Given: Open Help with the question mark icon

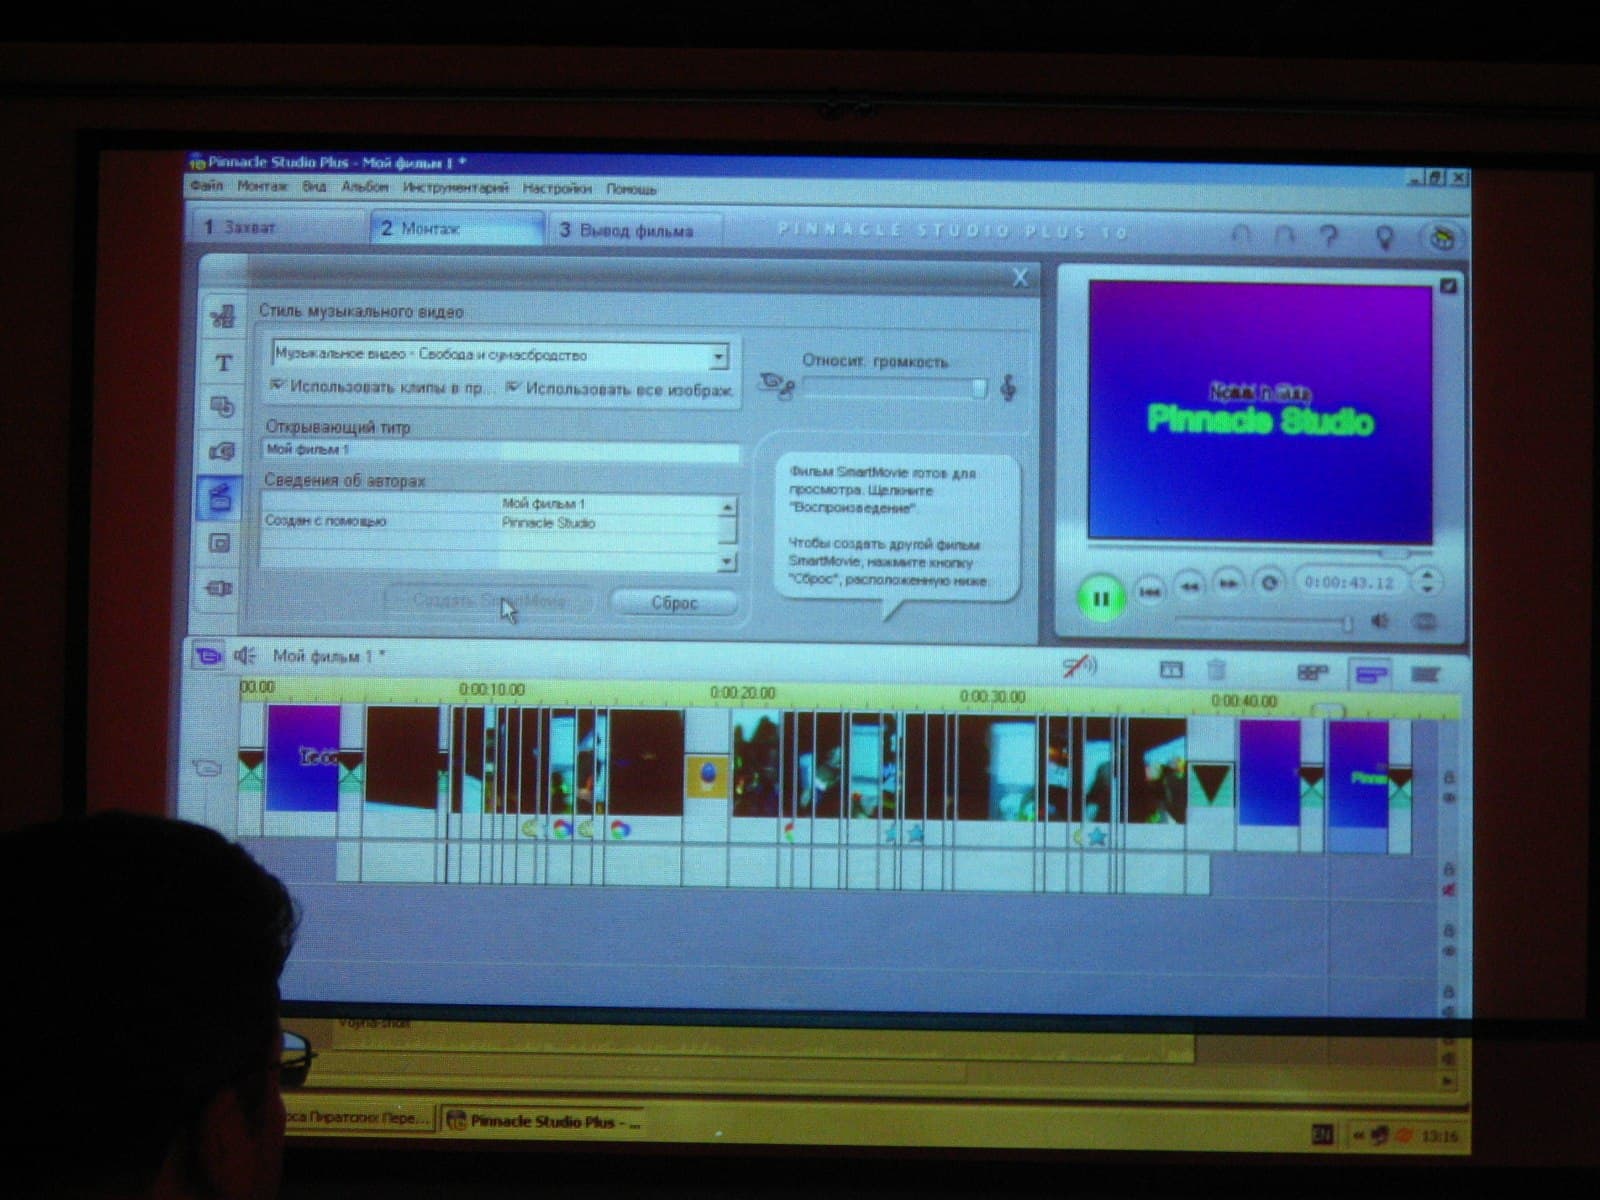Looking at the screenshot, I should click(1329, 236).
